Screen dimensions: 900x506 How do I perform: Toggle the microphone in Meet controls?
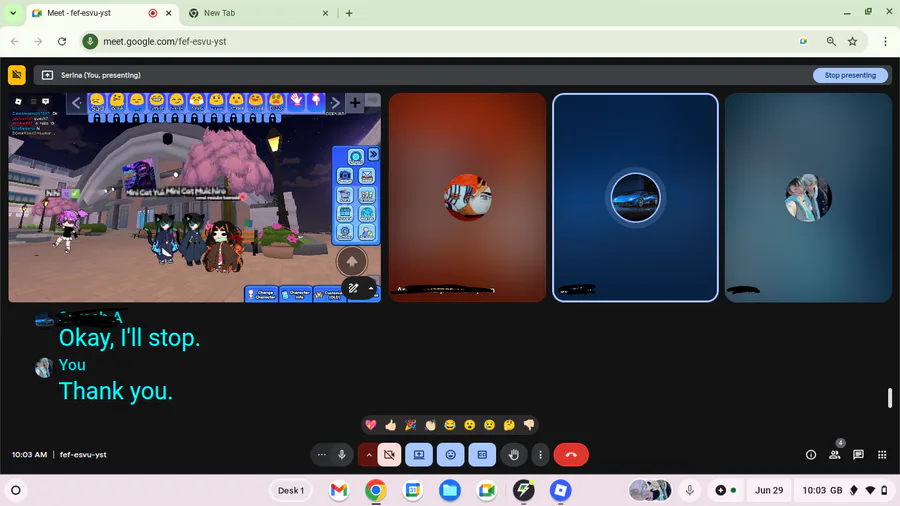[x=342, y=455]
